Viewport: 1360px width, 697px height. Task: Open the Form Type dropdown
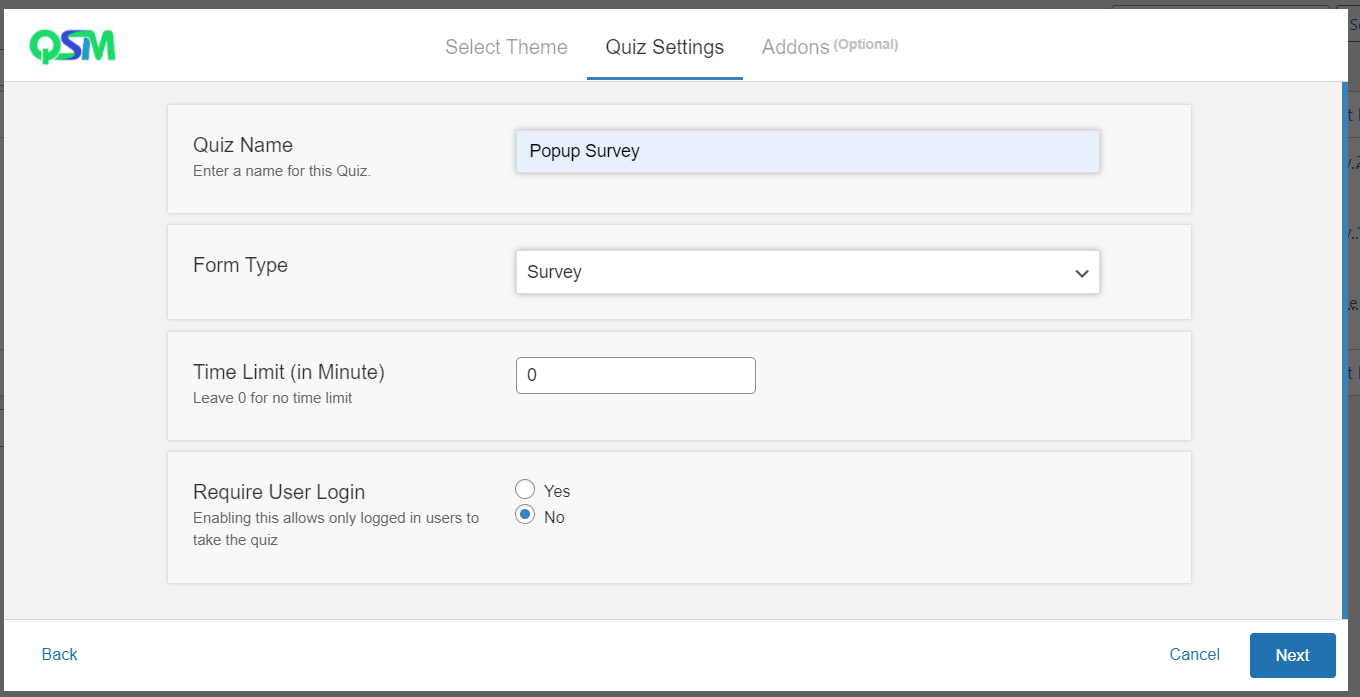point(808,272)
